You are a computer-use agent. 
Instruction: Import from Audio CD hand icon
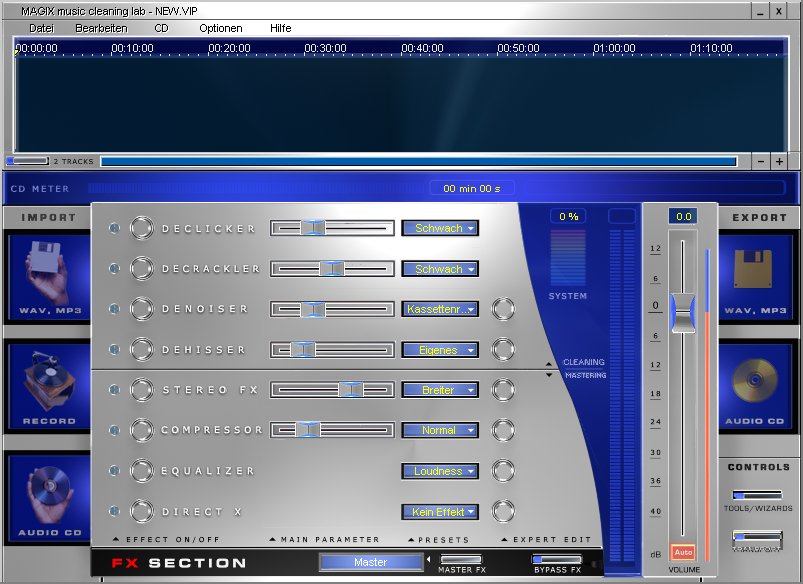[x=49, y=498]
